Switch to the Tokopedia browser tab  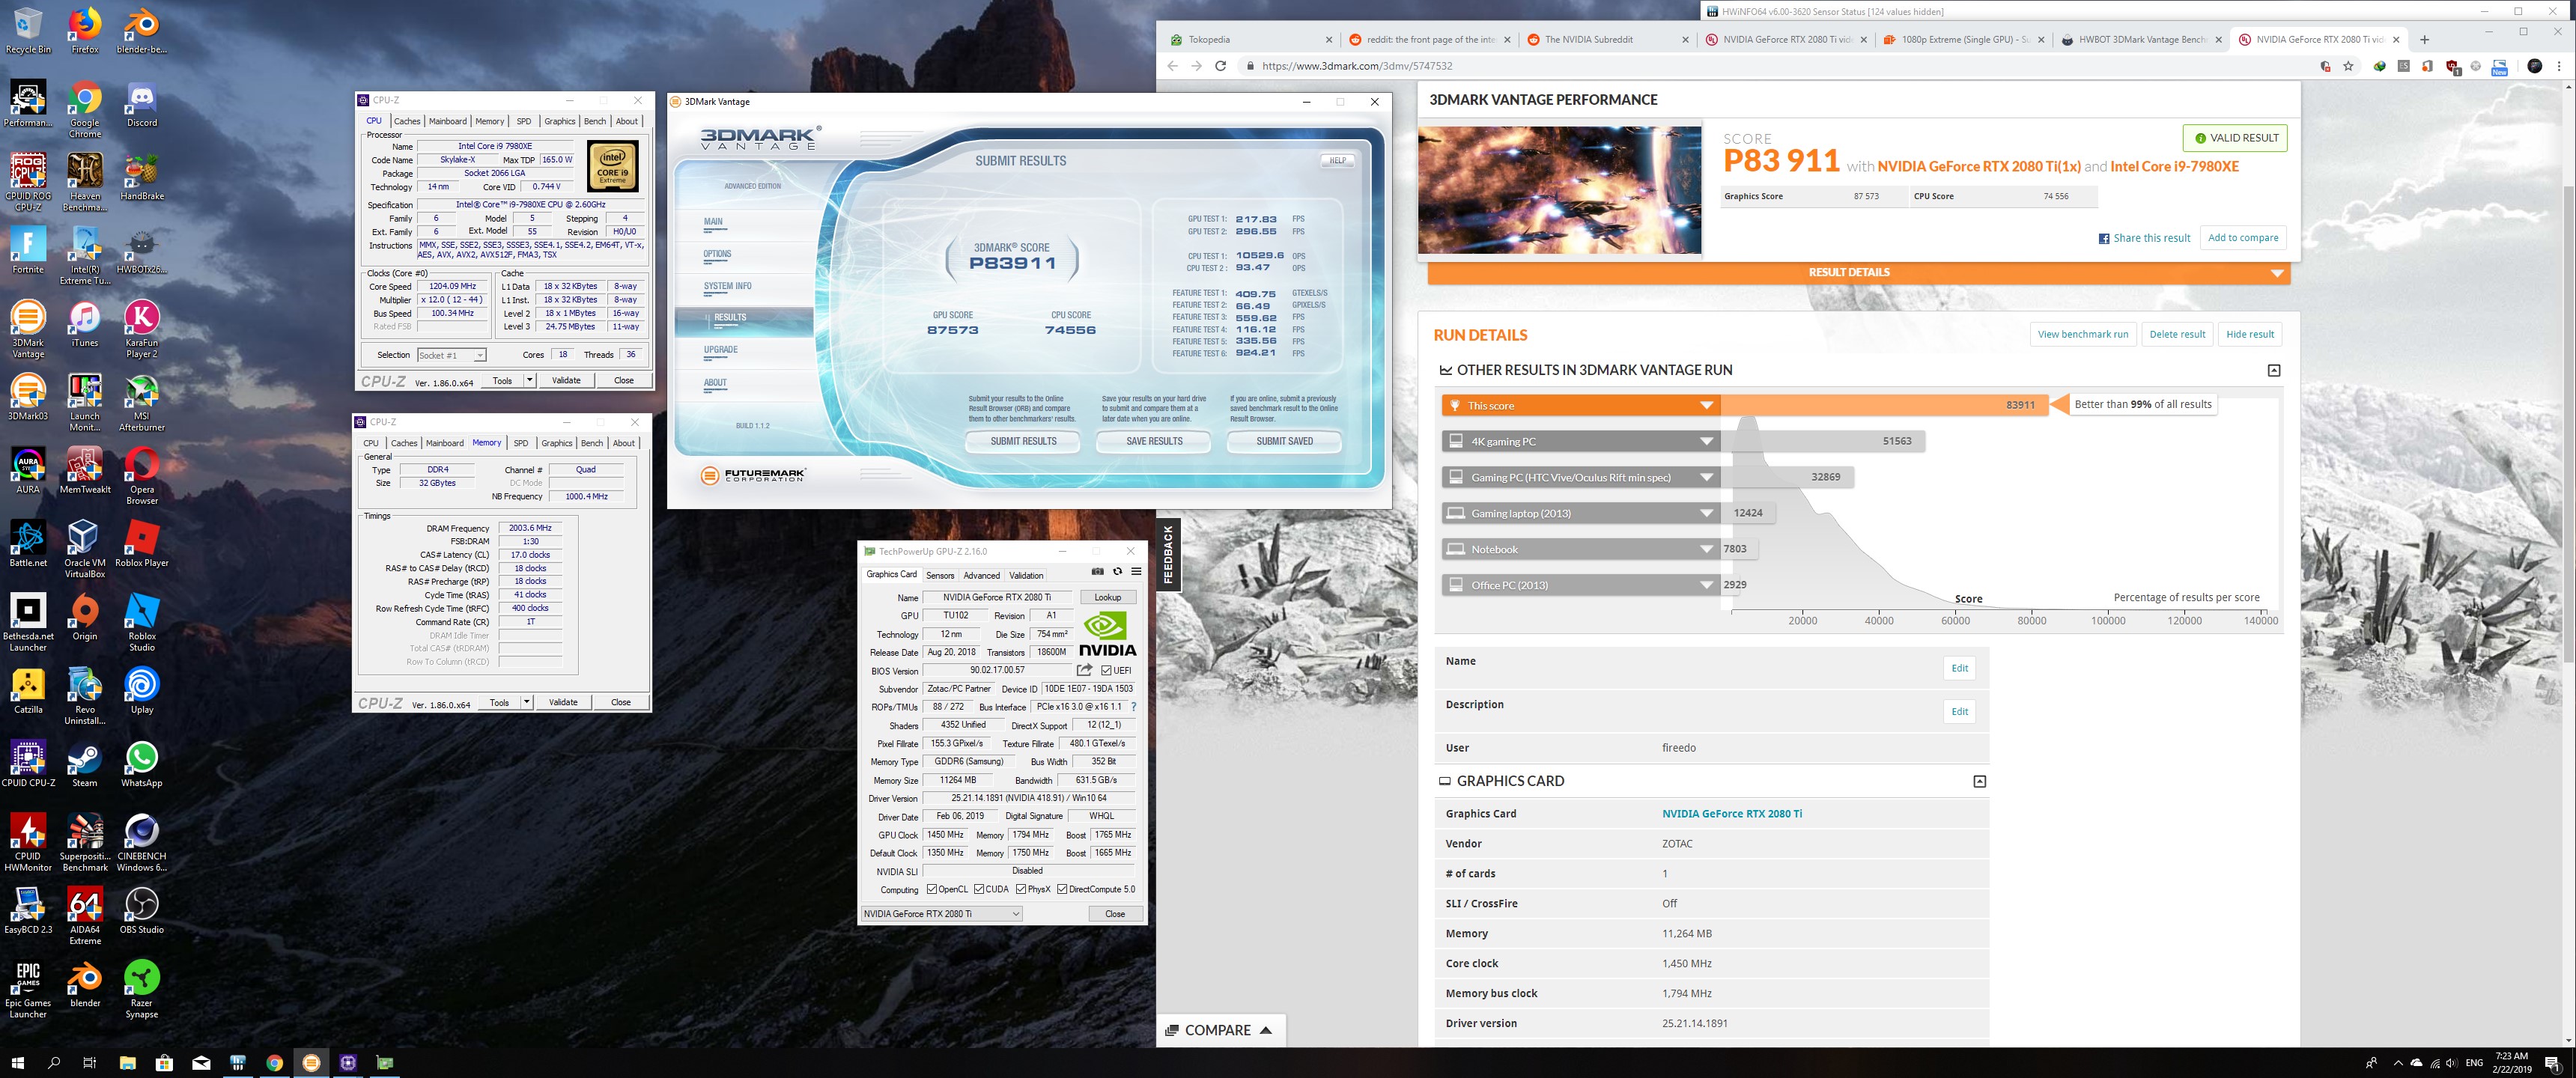coord(1251,40)
